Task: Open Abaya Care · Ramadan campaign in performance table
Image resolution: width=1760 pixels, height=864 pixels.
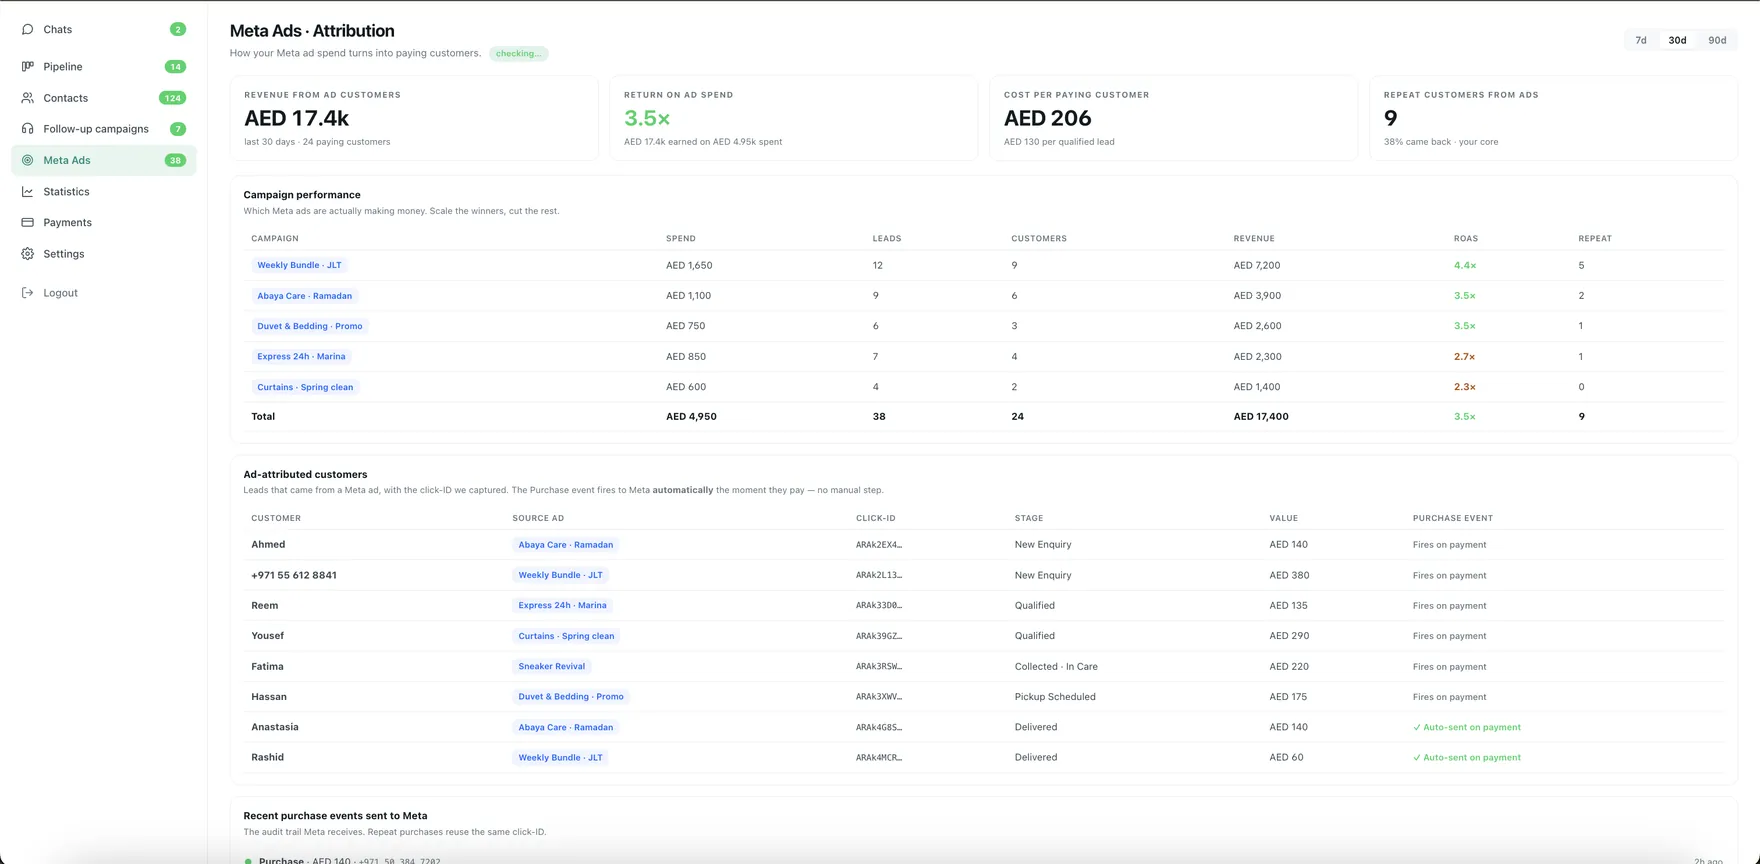Action: pos(305,296)
